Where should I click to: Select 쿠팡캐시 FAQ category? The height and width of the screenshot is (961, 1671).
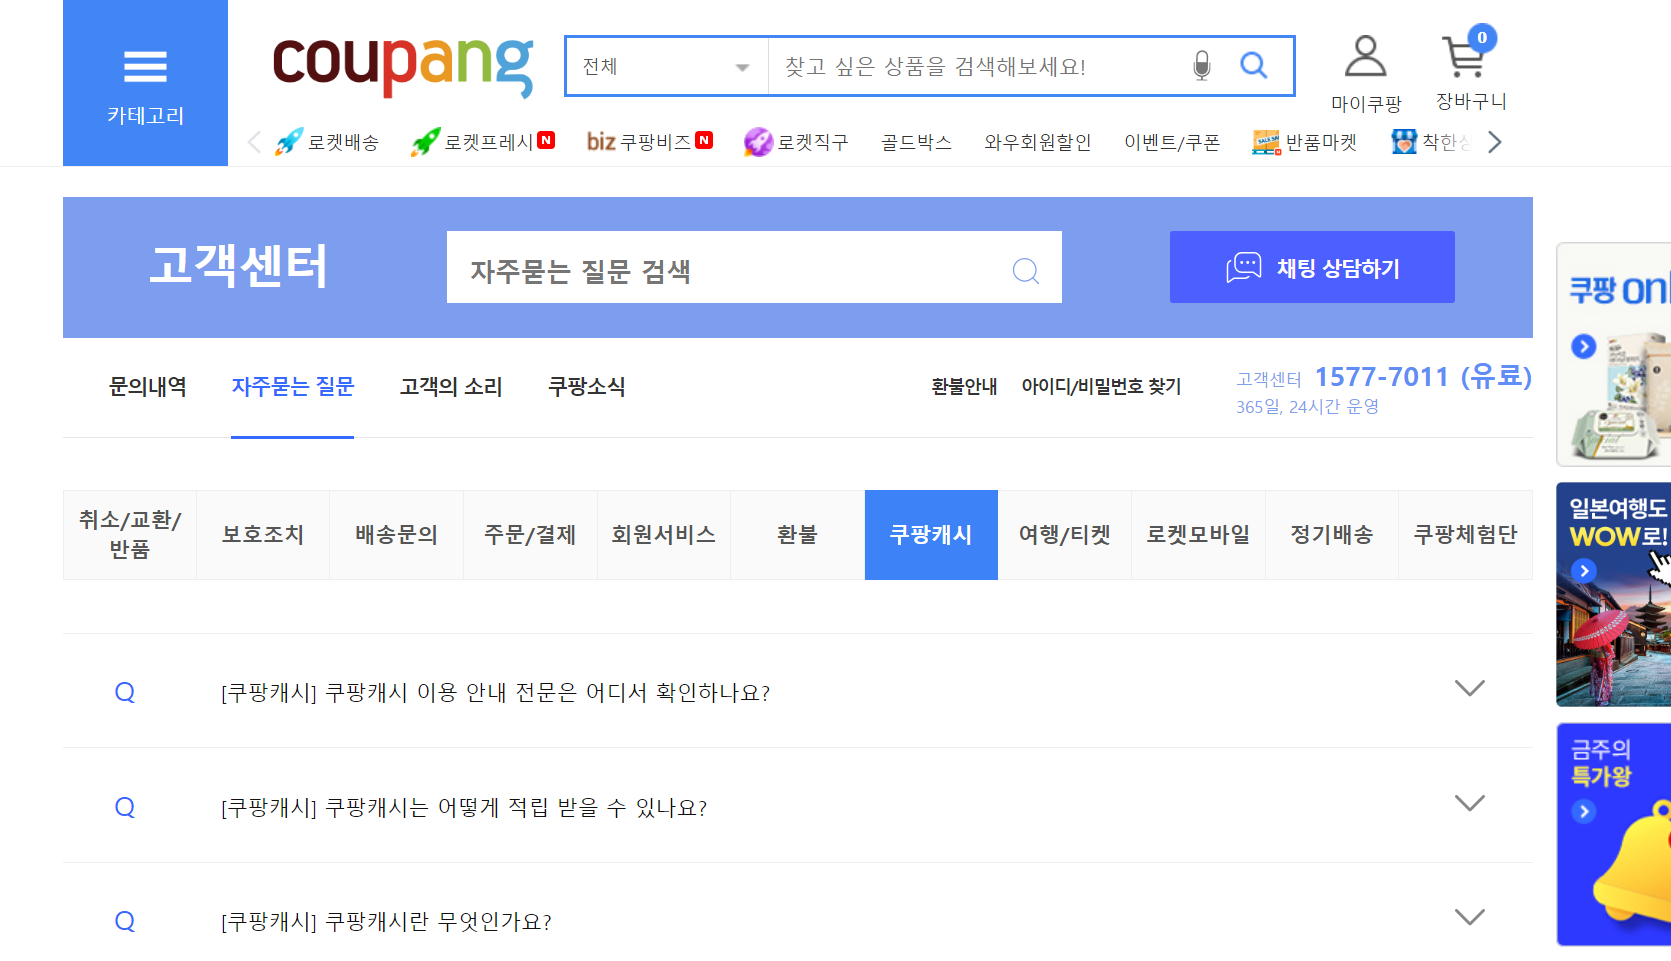(931, 535)
